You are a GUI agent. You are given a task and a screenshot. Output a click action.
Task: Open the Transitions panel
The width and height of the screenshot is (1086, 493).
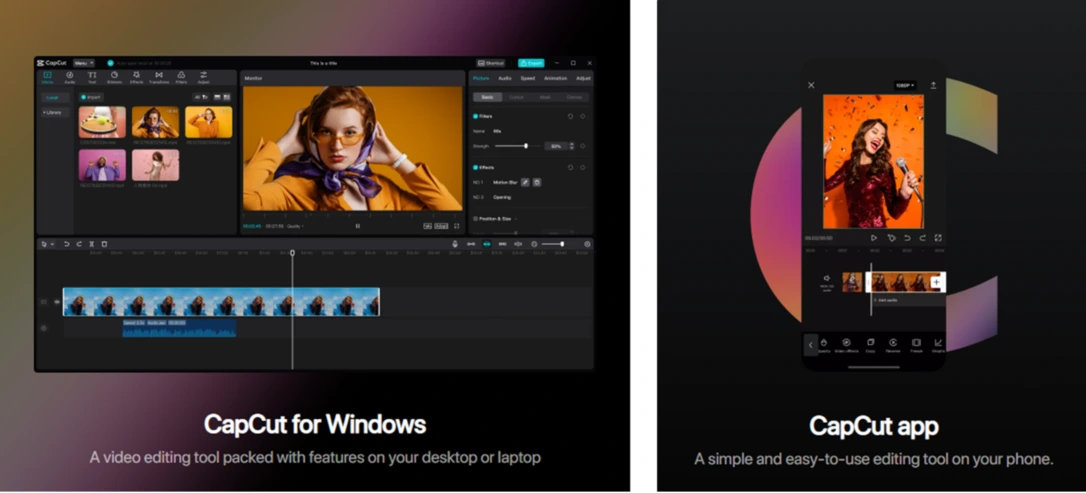click(x=159, y=77)
